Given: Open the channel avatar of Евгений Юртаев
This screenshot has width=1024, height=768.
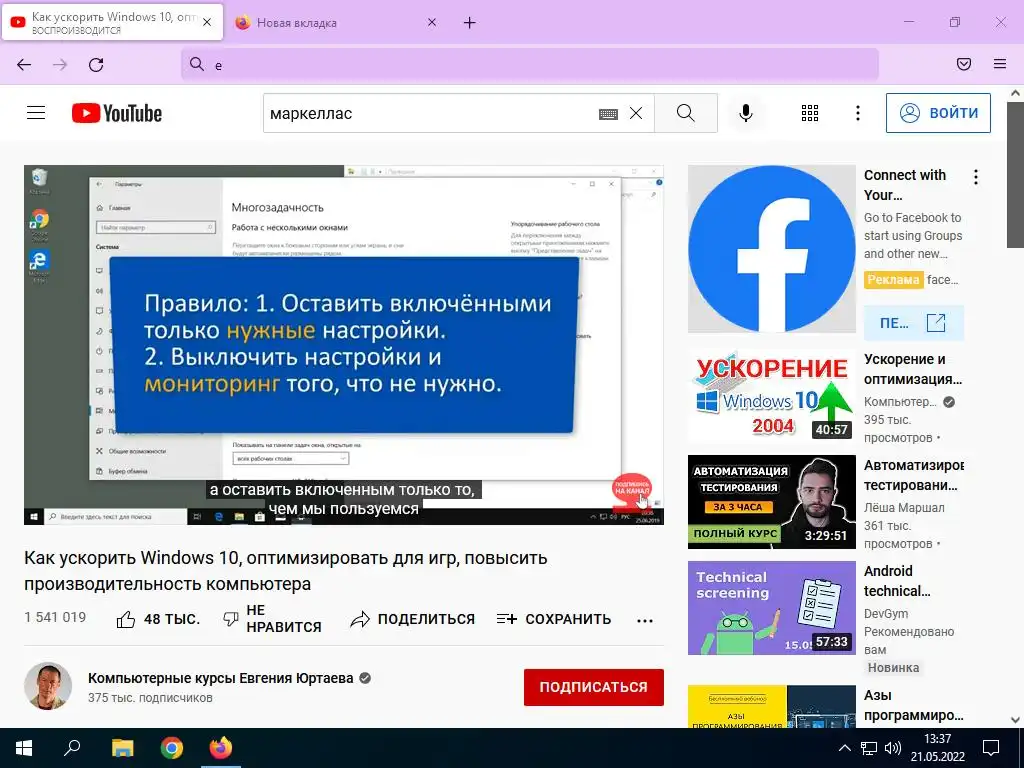Looking at the screenshot, I should pos(48,686).
